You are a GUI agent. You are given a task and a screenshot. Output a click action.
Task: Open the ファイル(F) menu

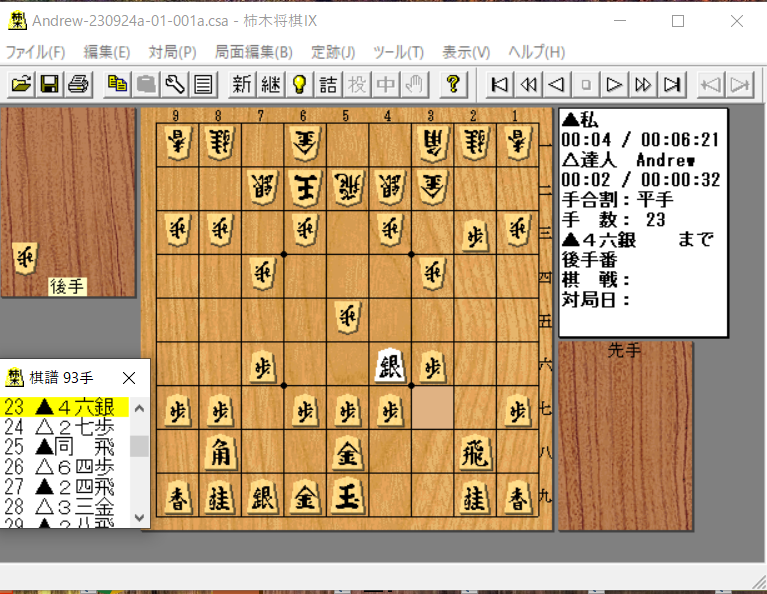pos(36,52)
